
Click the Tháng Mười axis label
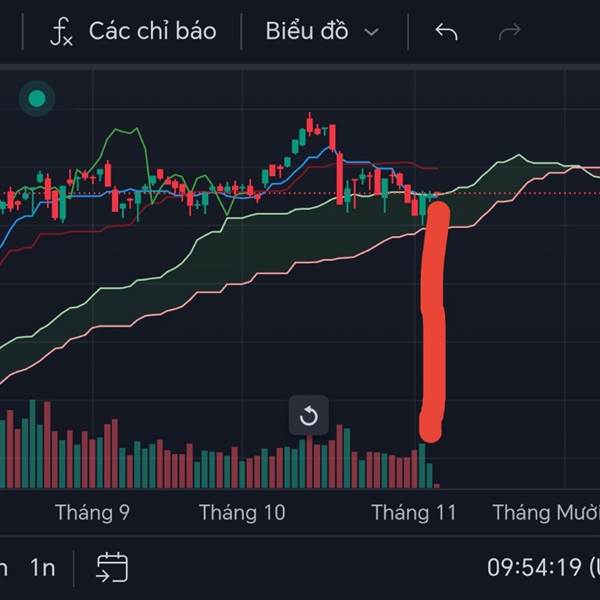click(x=545, y=513)
